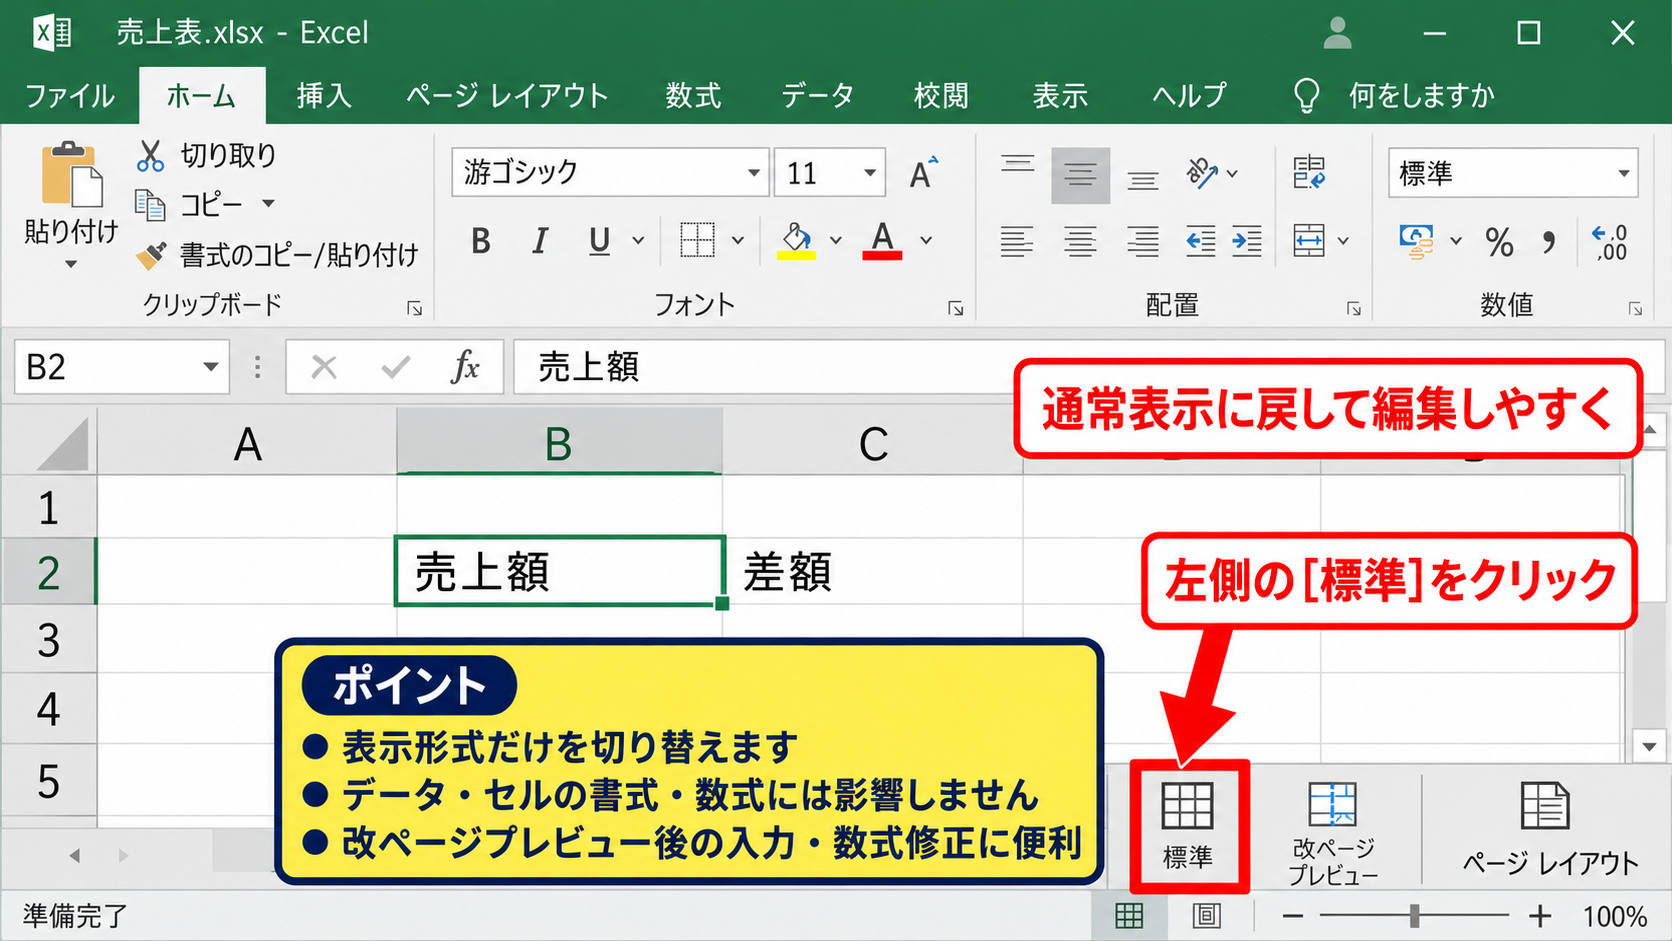Click the increase decimal icon
1672x941 pixels.
pos(1610,242)
